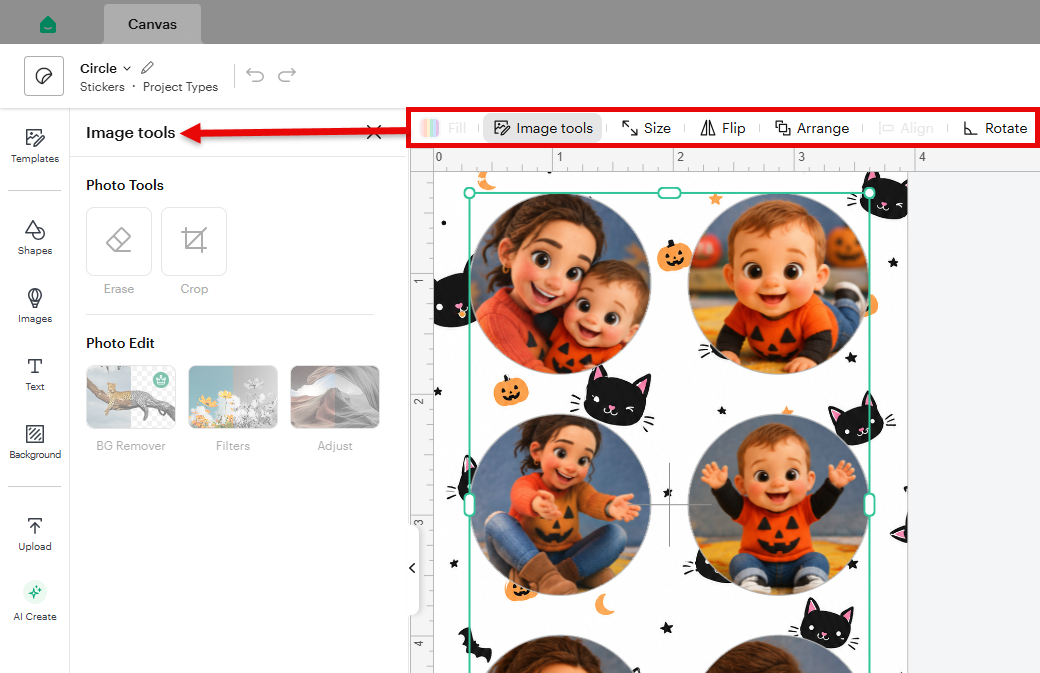The width and height of the screenshot is (1040, 673).
Task: Open the Size toolbar option
Action: (646, 128)
